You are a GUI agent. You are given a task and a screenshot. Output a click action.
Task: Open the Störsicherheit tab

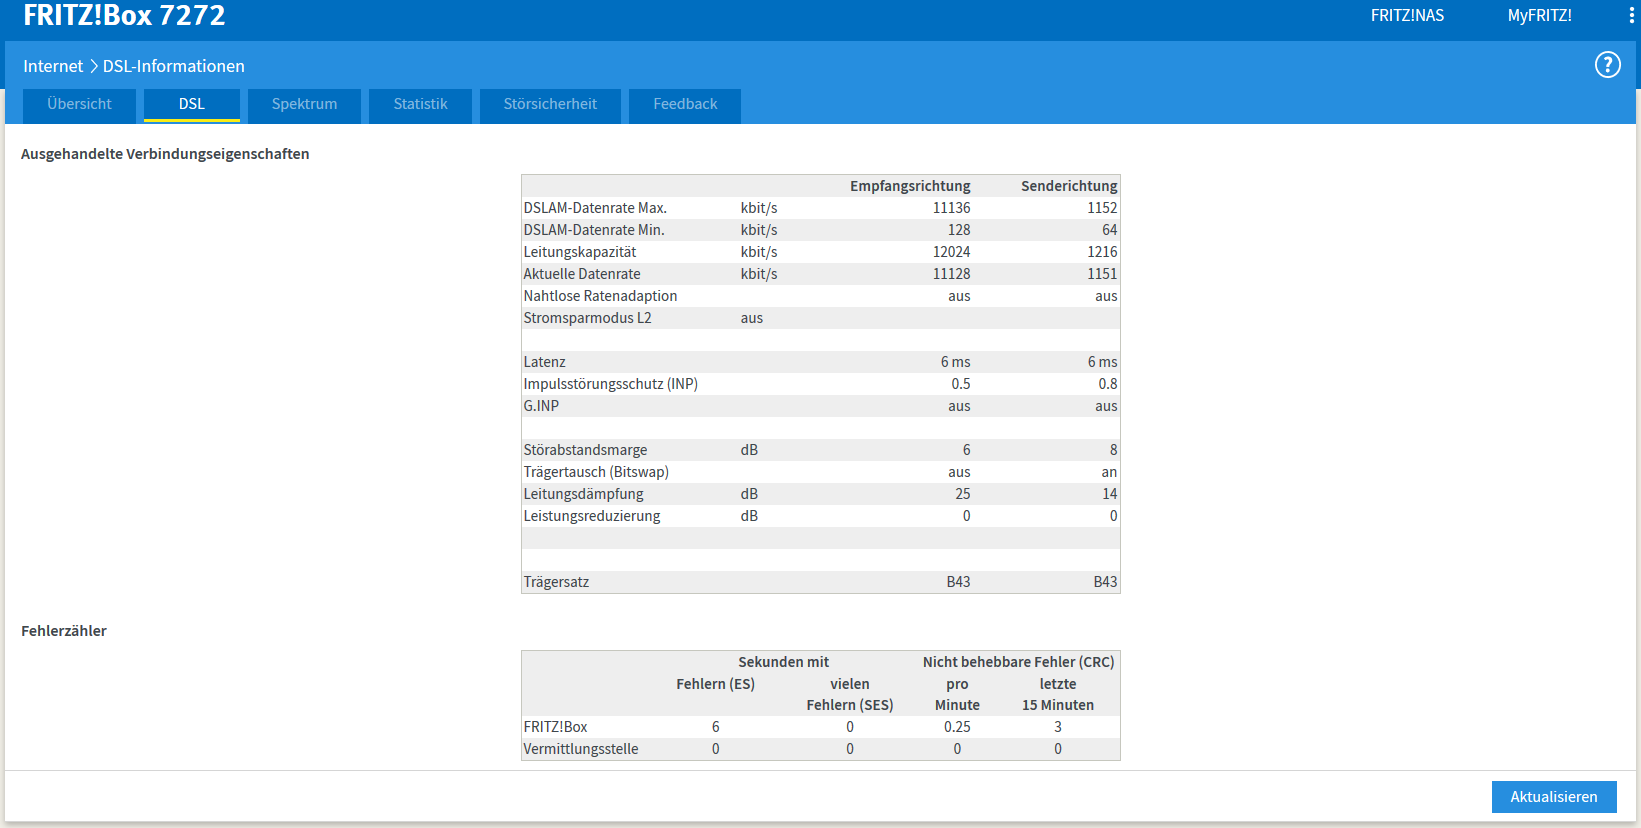[550, 105]
